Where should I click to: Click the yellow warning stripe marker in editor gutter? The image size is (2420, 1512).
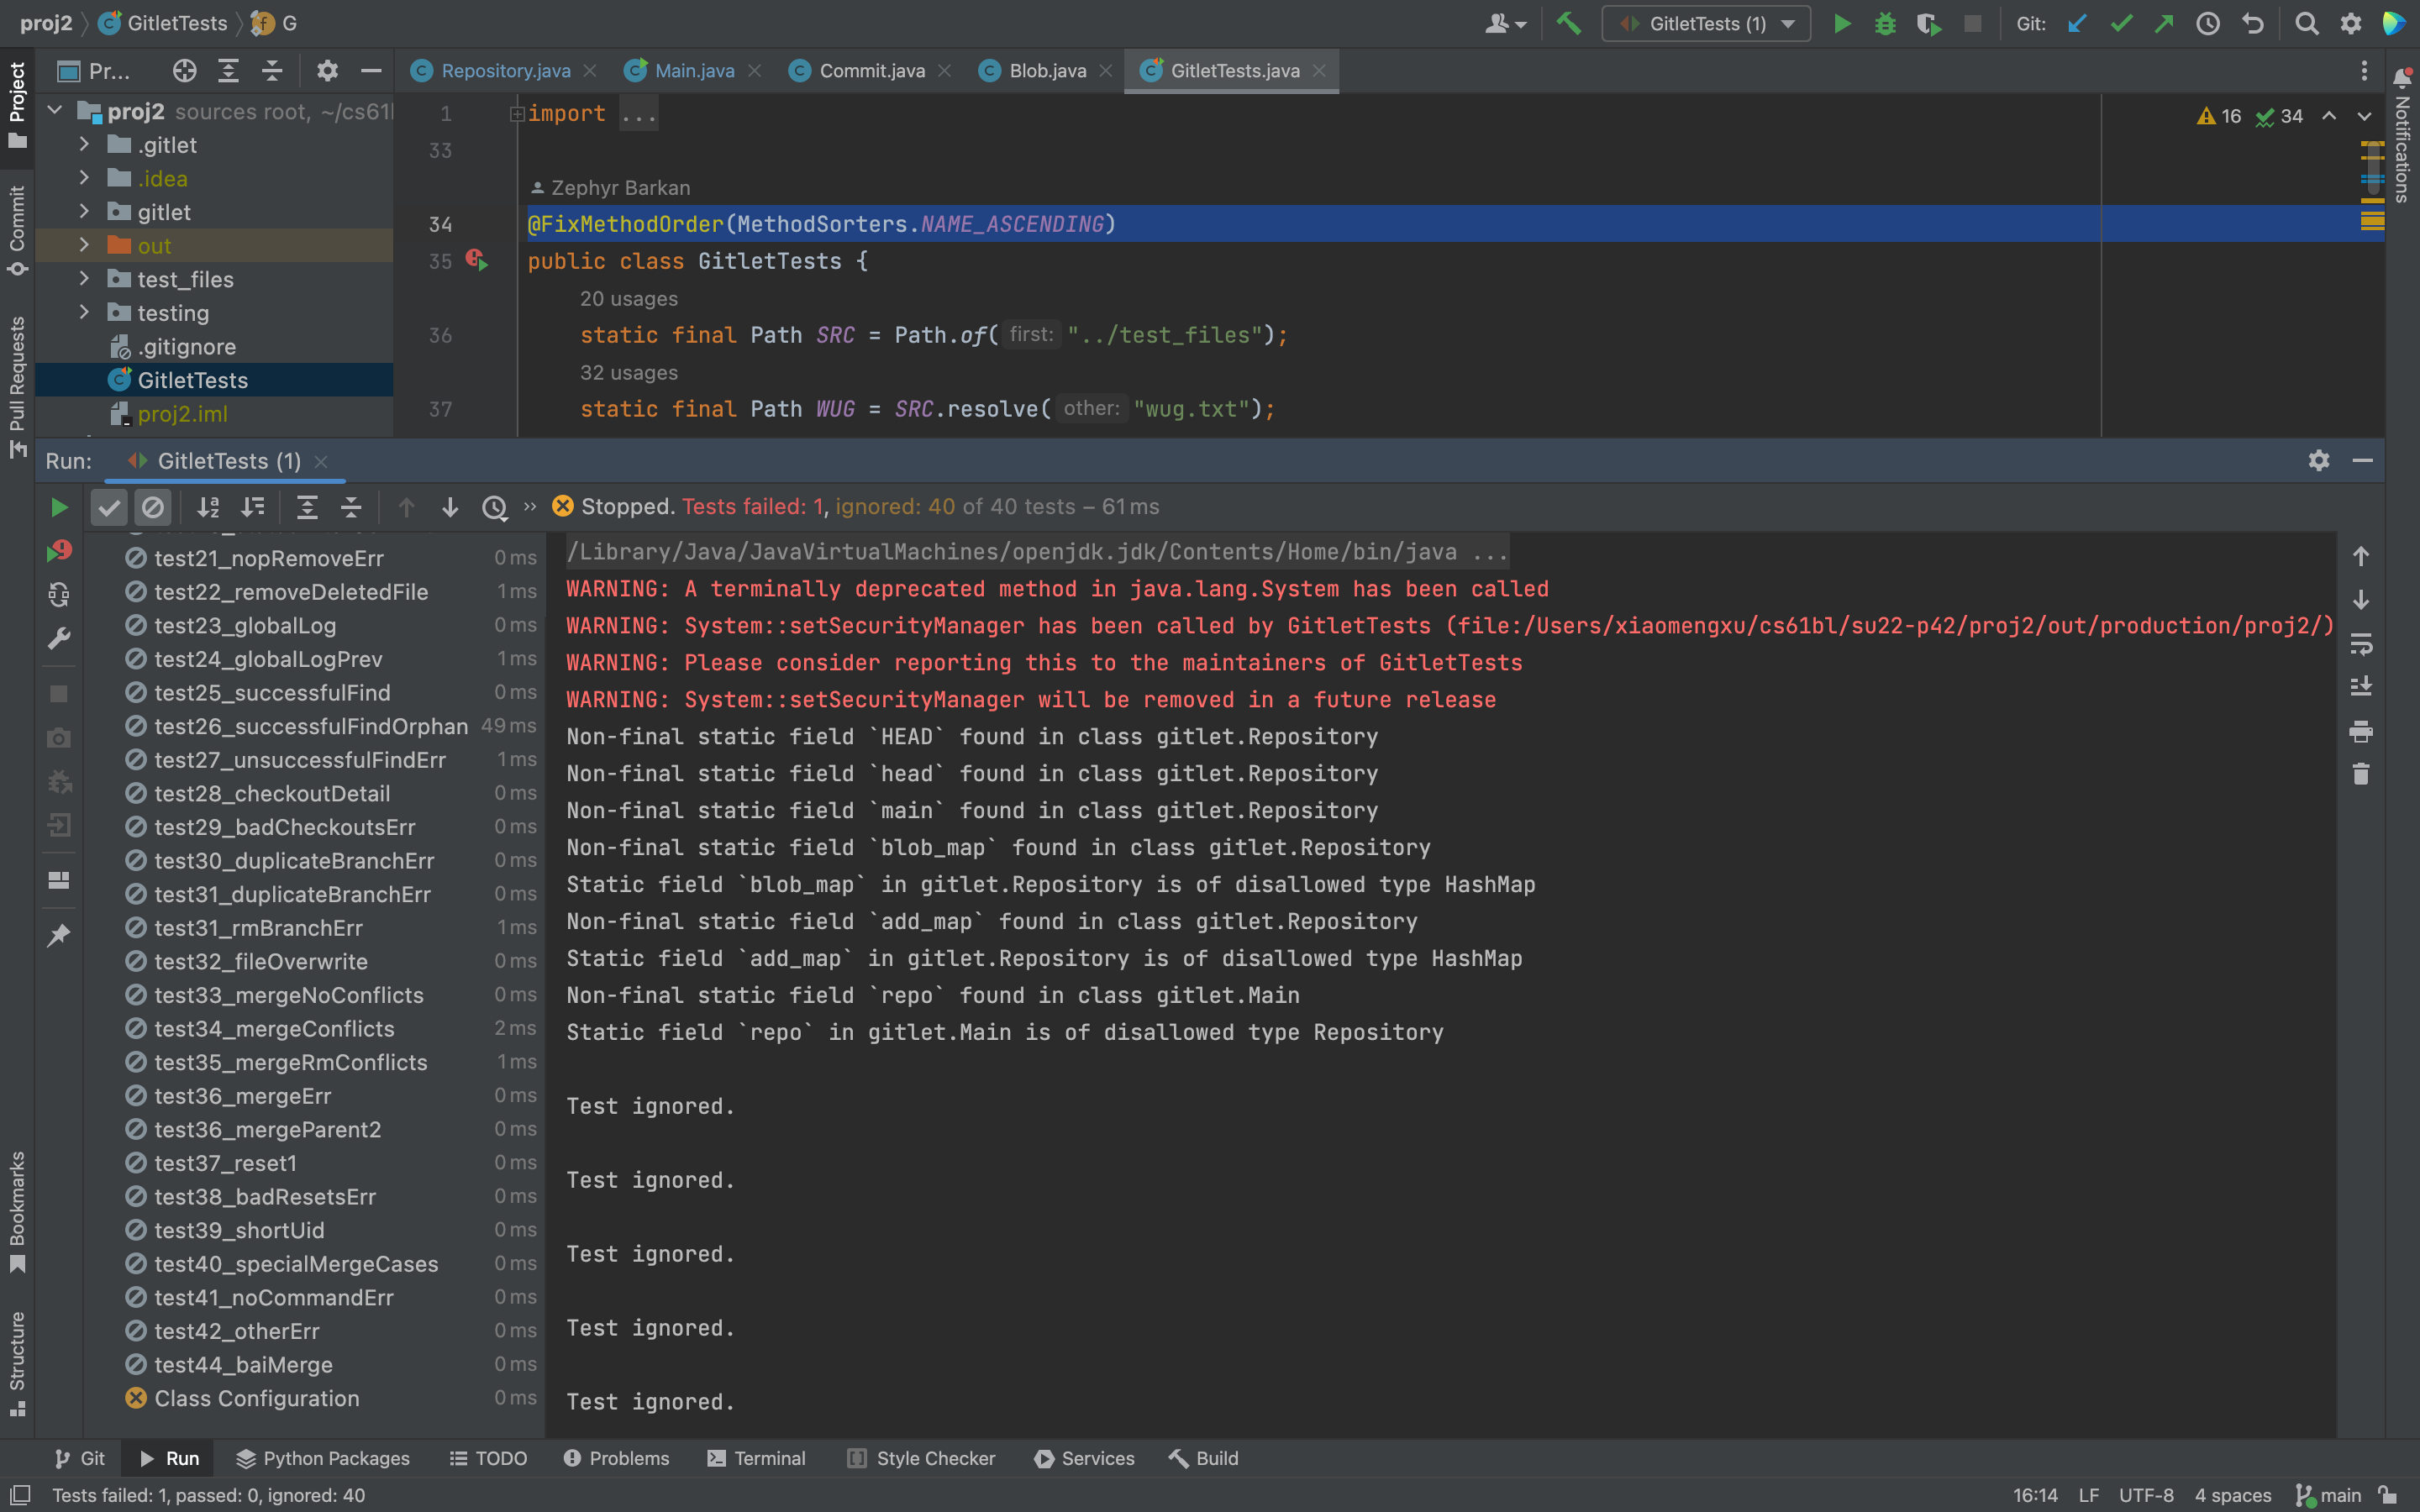click(2372, 220)
